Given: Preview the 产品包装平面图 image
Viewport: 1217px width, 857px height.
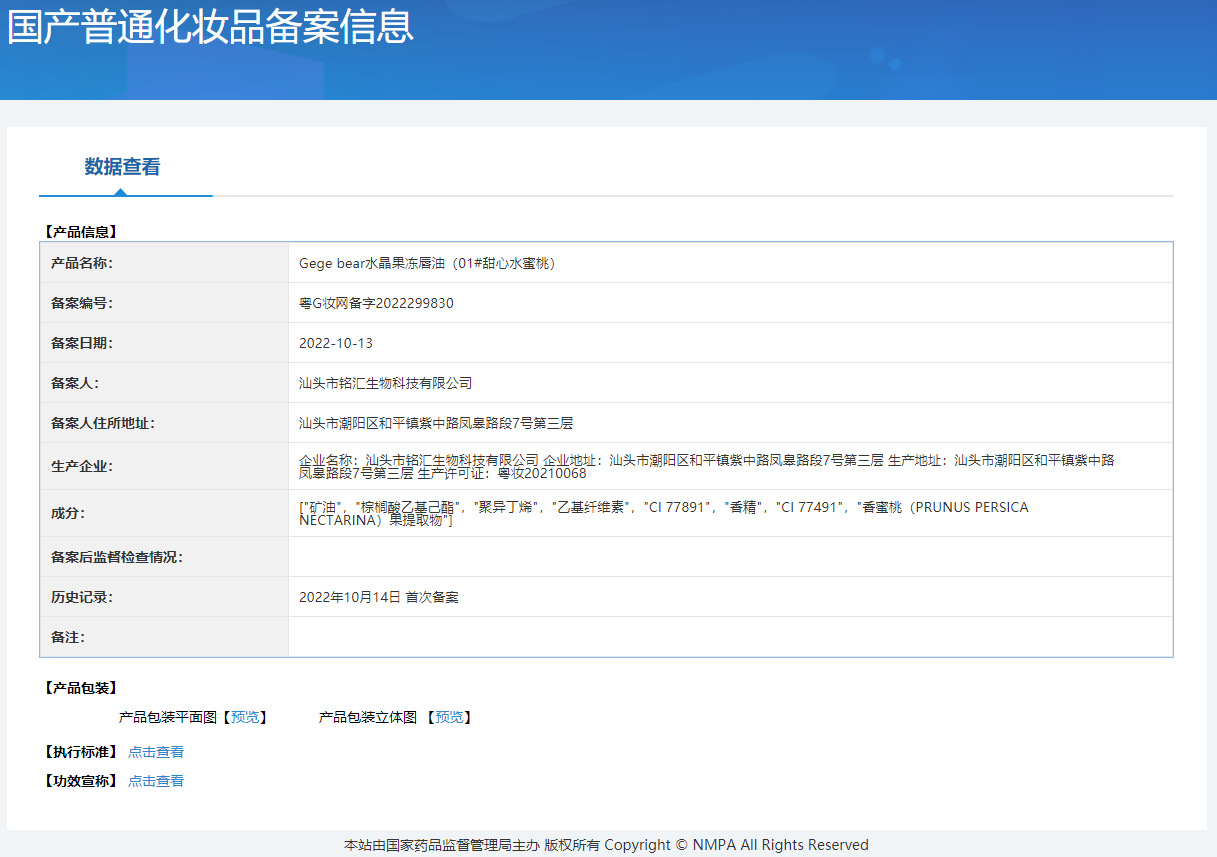Looking at the screenshot, I should 245,717.
